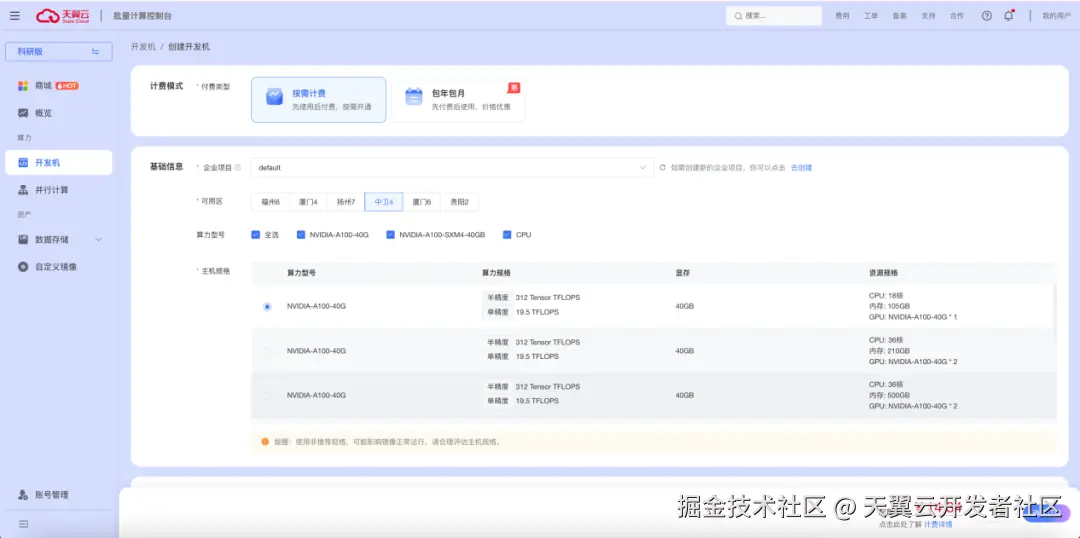This screenshot has height=538, width=1080.
Task: Click the 开发机 breadcrumb link
Action: click(x=143, y=47)
